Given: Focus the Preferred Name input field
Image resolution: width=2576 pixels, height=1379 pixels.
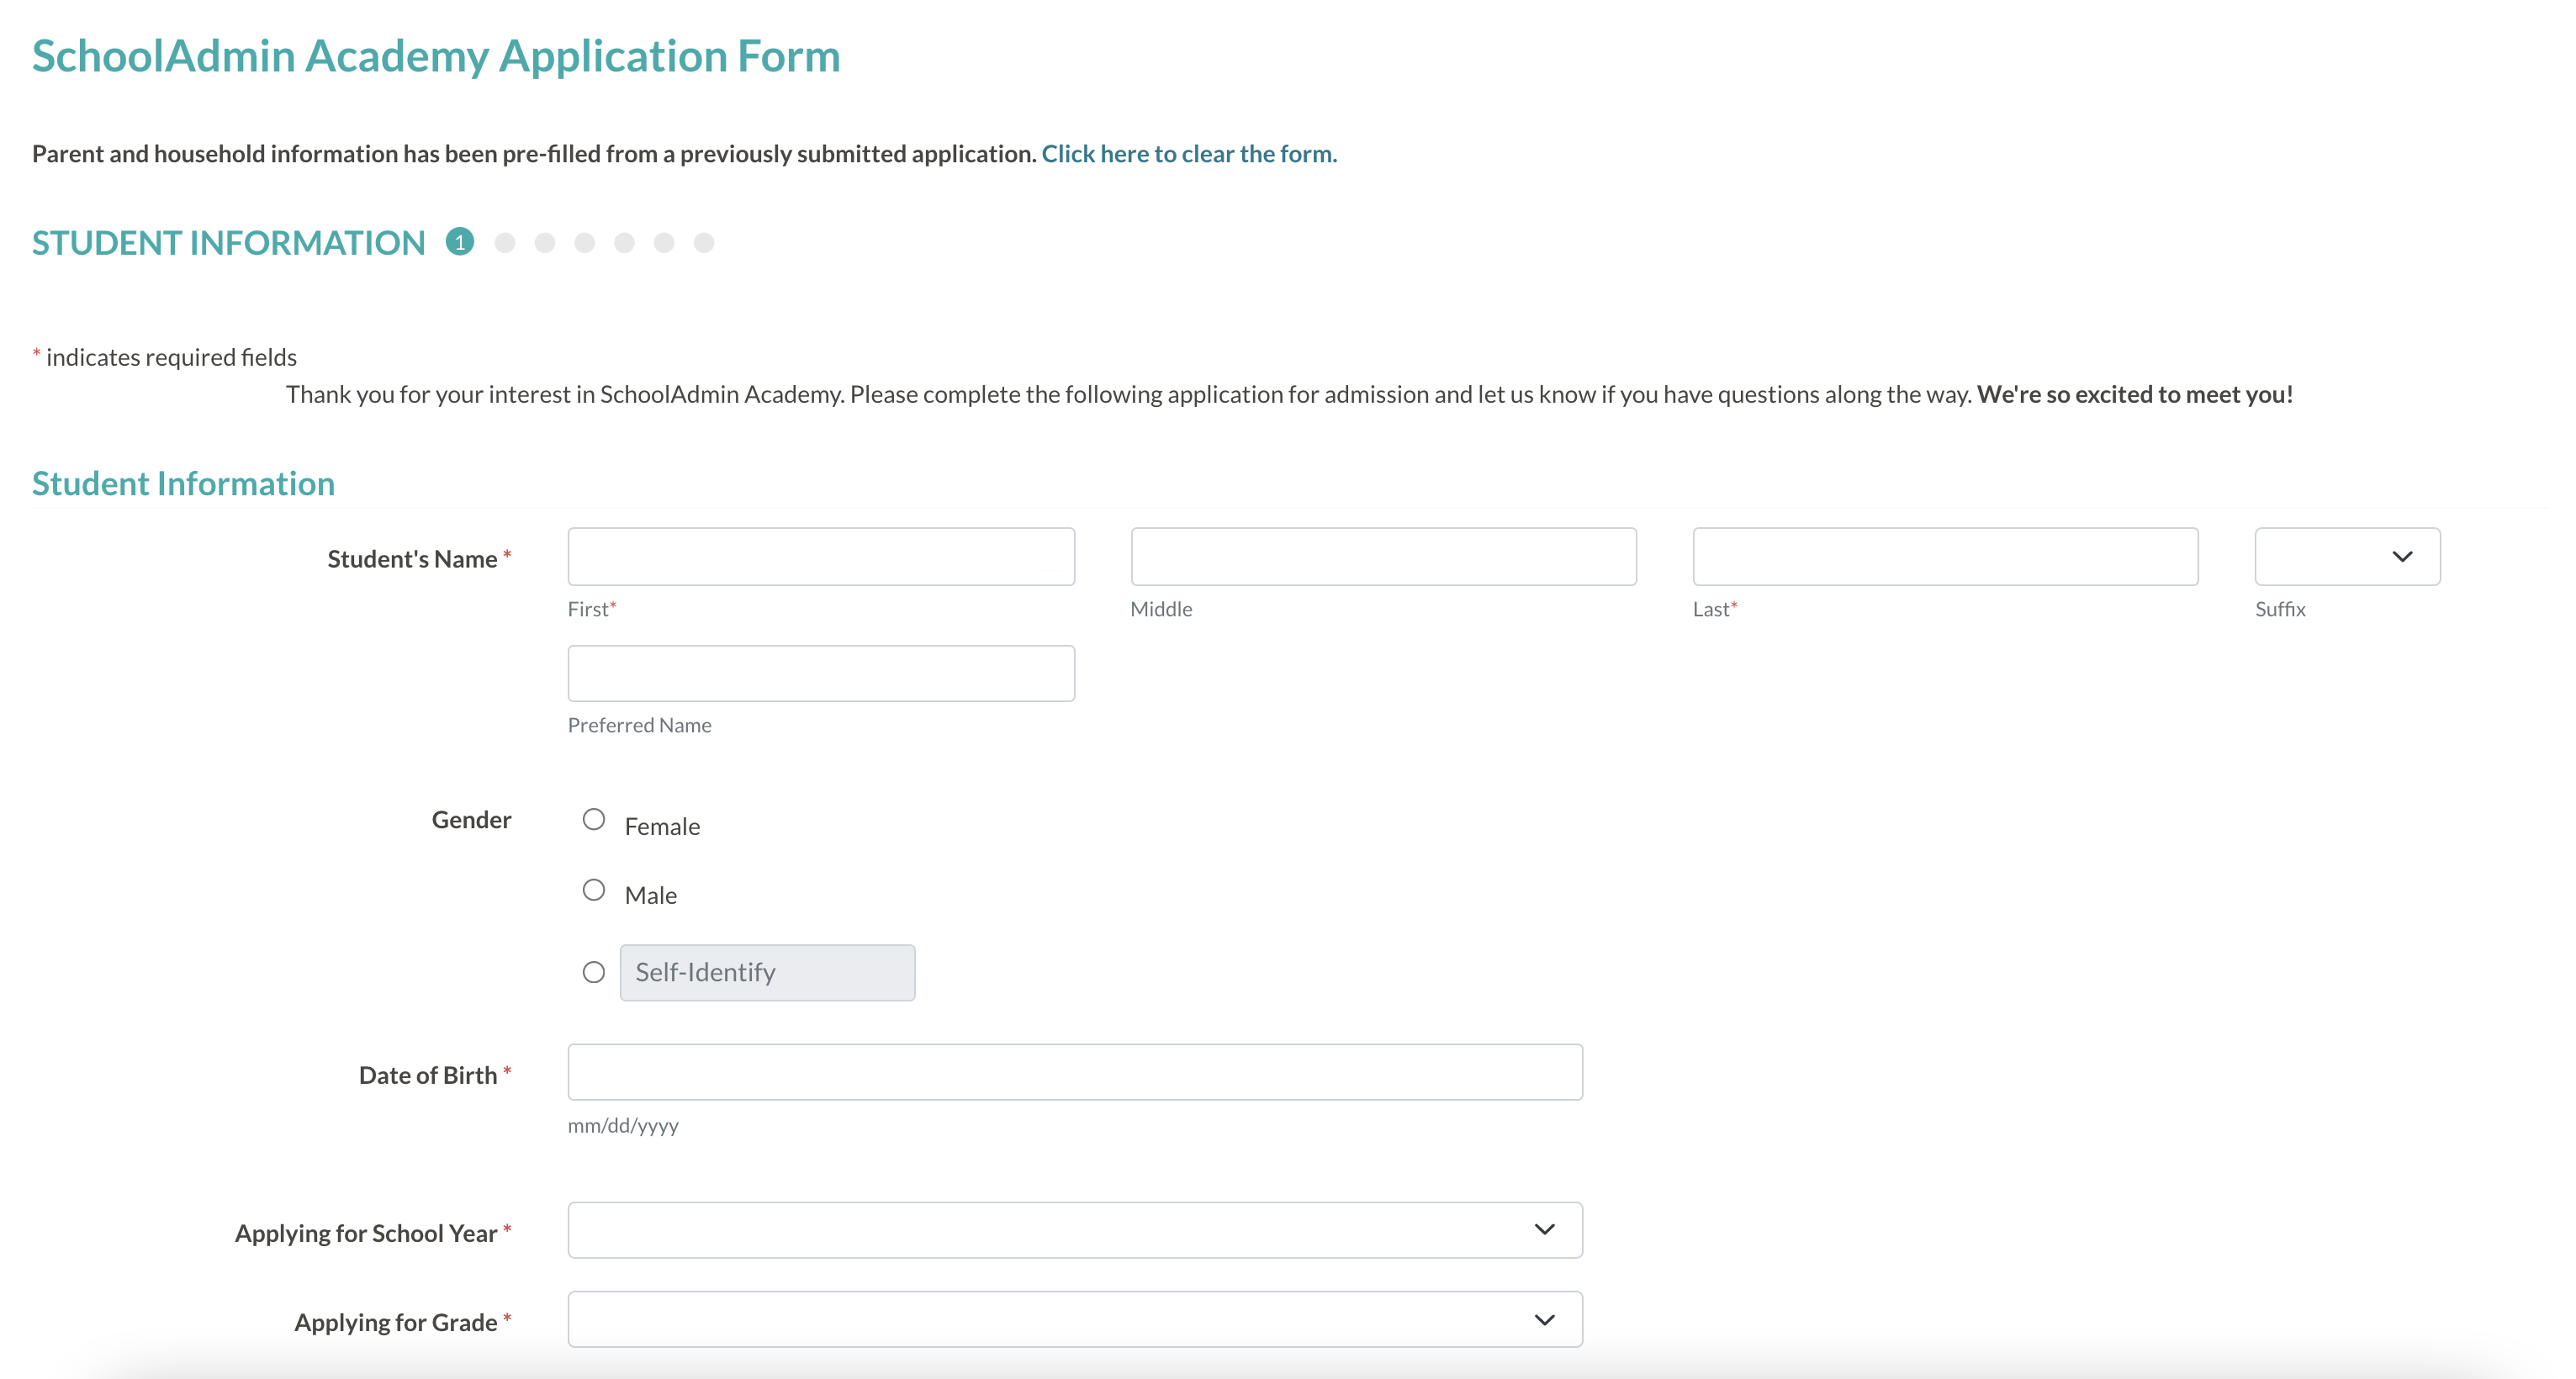Looking at the screenshot, I should (821, 673).
